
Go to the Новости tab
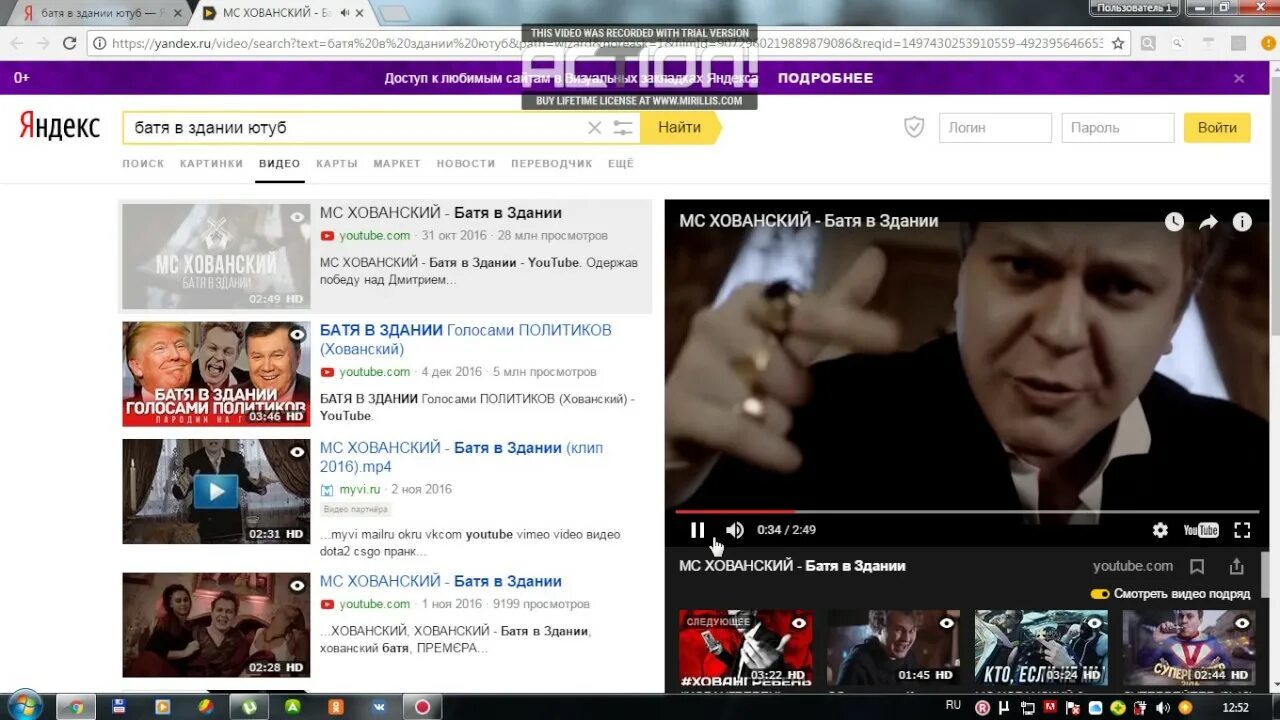click(466, 163)
